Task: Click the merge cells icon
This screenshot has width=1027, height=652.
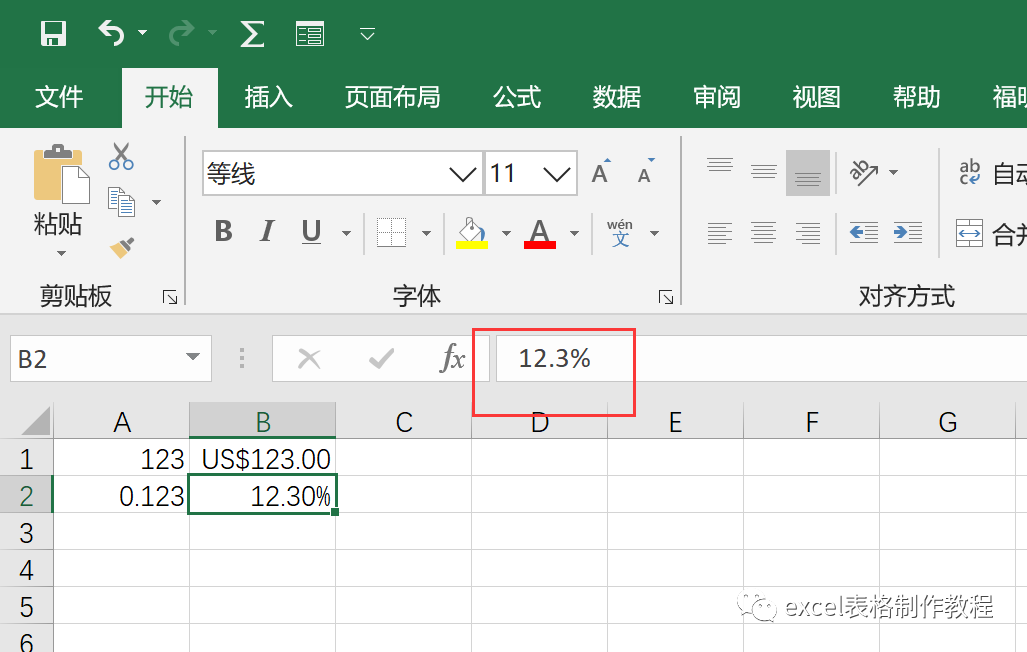Action: coord(969,233)
